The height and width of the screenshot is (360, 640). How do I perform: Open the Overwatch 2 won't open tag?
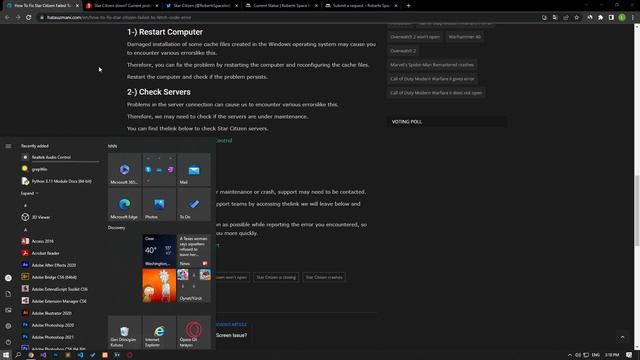tap(415, 37)
